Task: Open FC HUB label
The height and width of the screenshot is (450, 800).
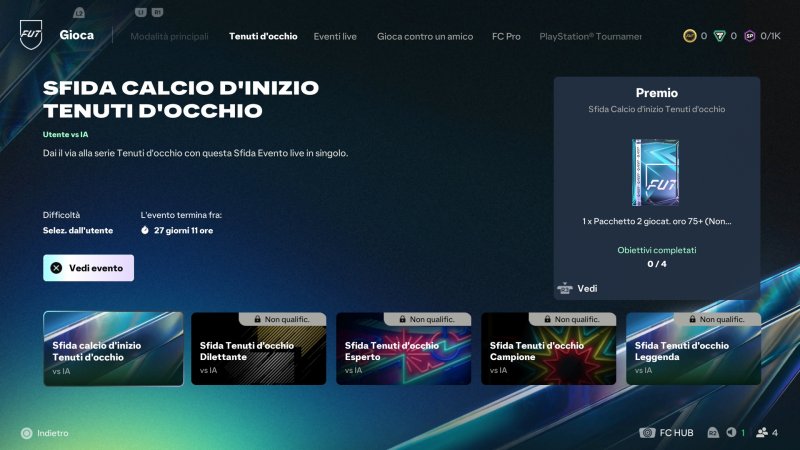Action: click(x=677, y=433)
